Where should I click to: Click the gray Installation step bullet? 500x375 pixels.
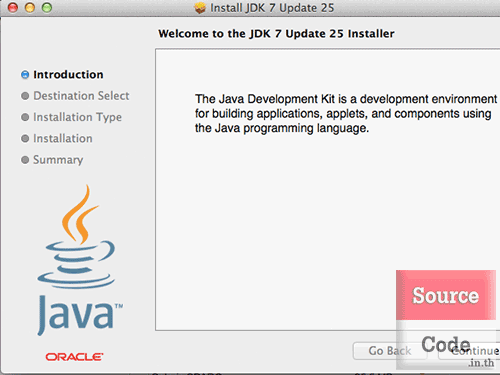pyautogui.click(x=25, y=138)
